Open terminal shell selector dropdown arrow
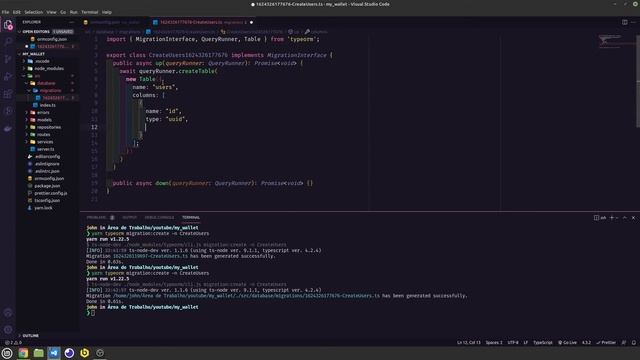 point(617,218)
